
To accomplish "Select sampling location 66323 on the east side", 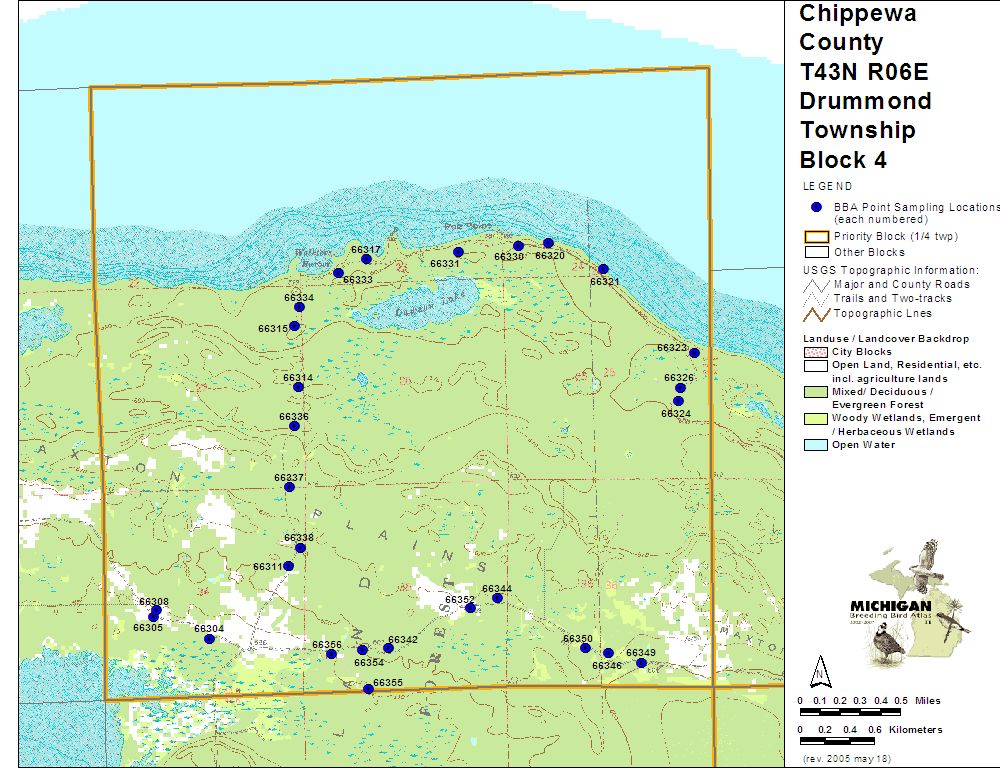I will 694,353.
